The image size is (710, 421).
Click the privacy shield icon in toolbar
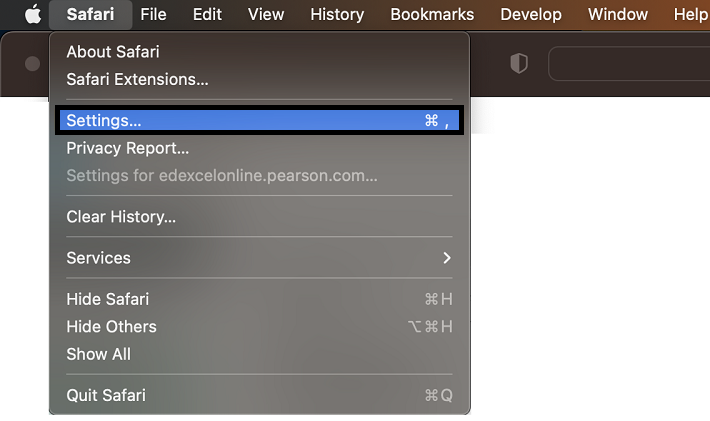[x=518, y=64]
